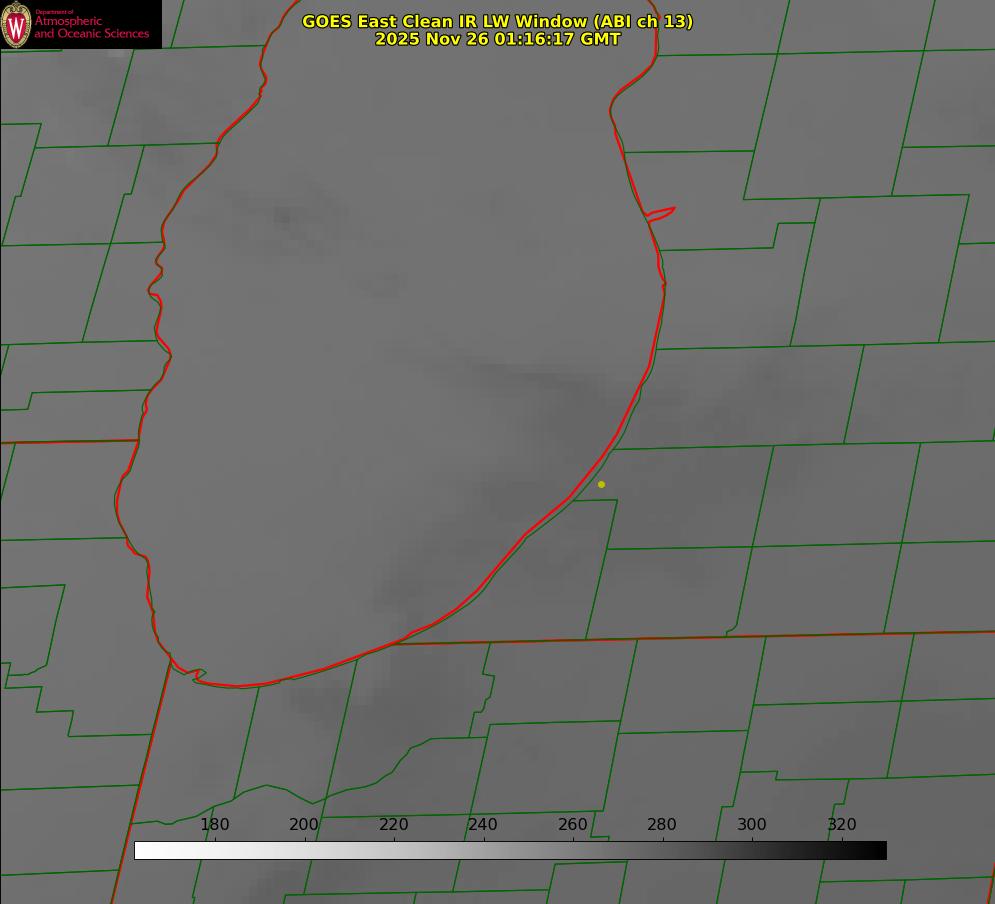The width and height of the screenshot is (995, 904).
Task: Click the grayscale temperature colorbar
Action: [510, 850]
